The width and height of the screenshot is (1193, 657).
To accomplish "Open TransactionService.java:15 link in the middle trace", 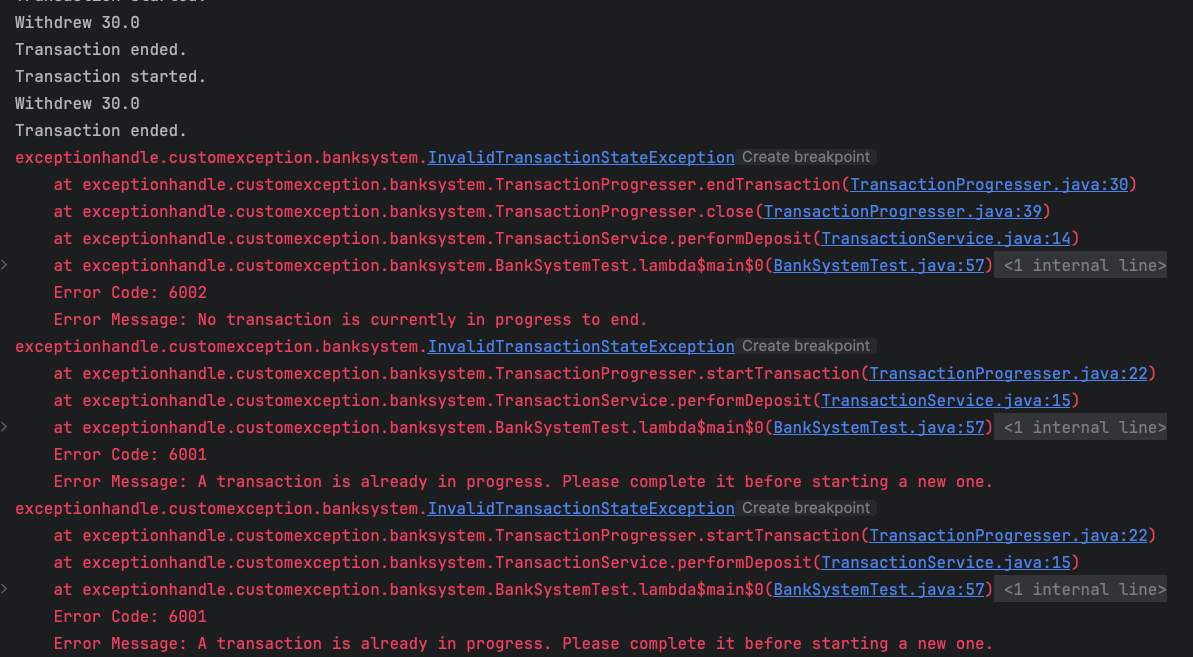I will [946, 401].
